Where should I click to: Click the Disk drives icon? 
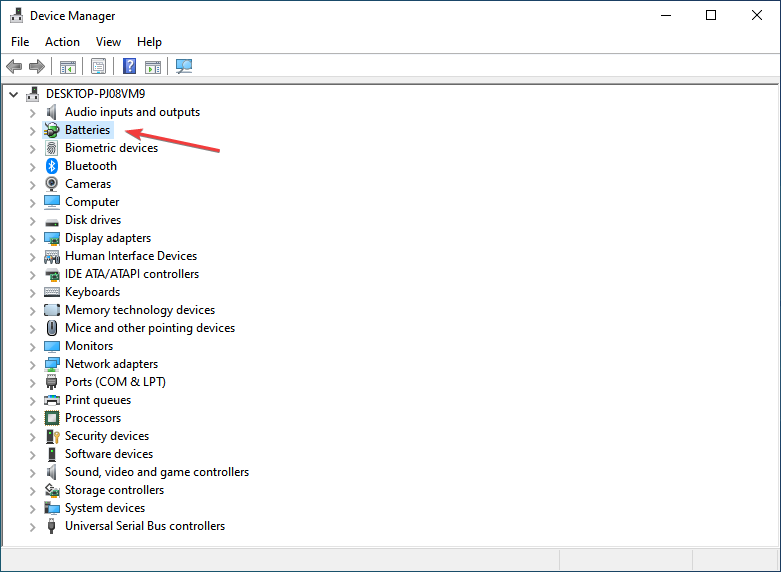point(52,222)
